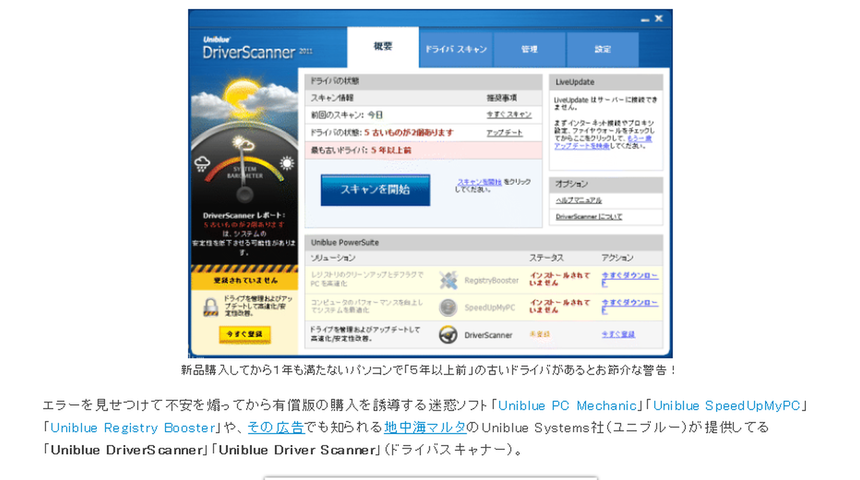Click the bright sun icon on the barometer
This screenshot has height=480, width=860.
(287, 163)
